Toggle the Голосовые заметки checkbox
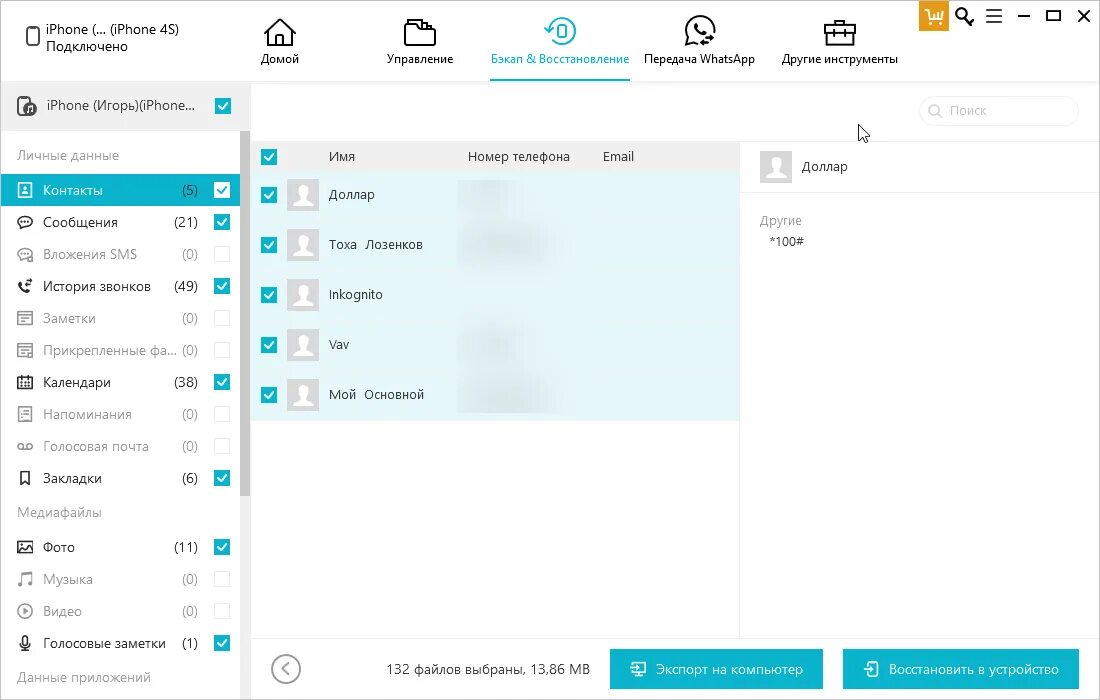1100x700 pixels. click(x=222, y=643)
